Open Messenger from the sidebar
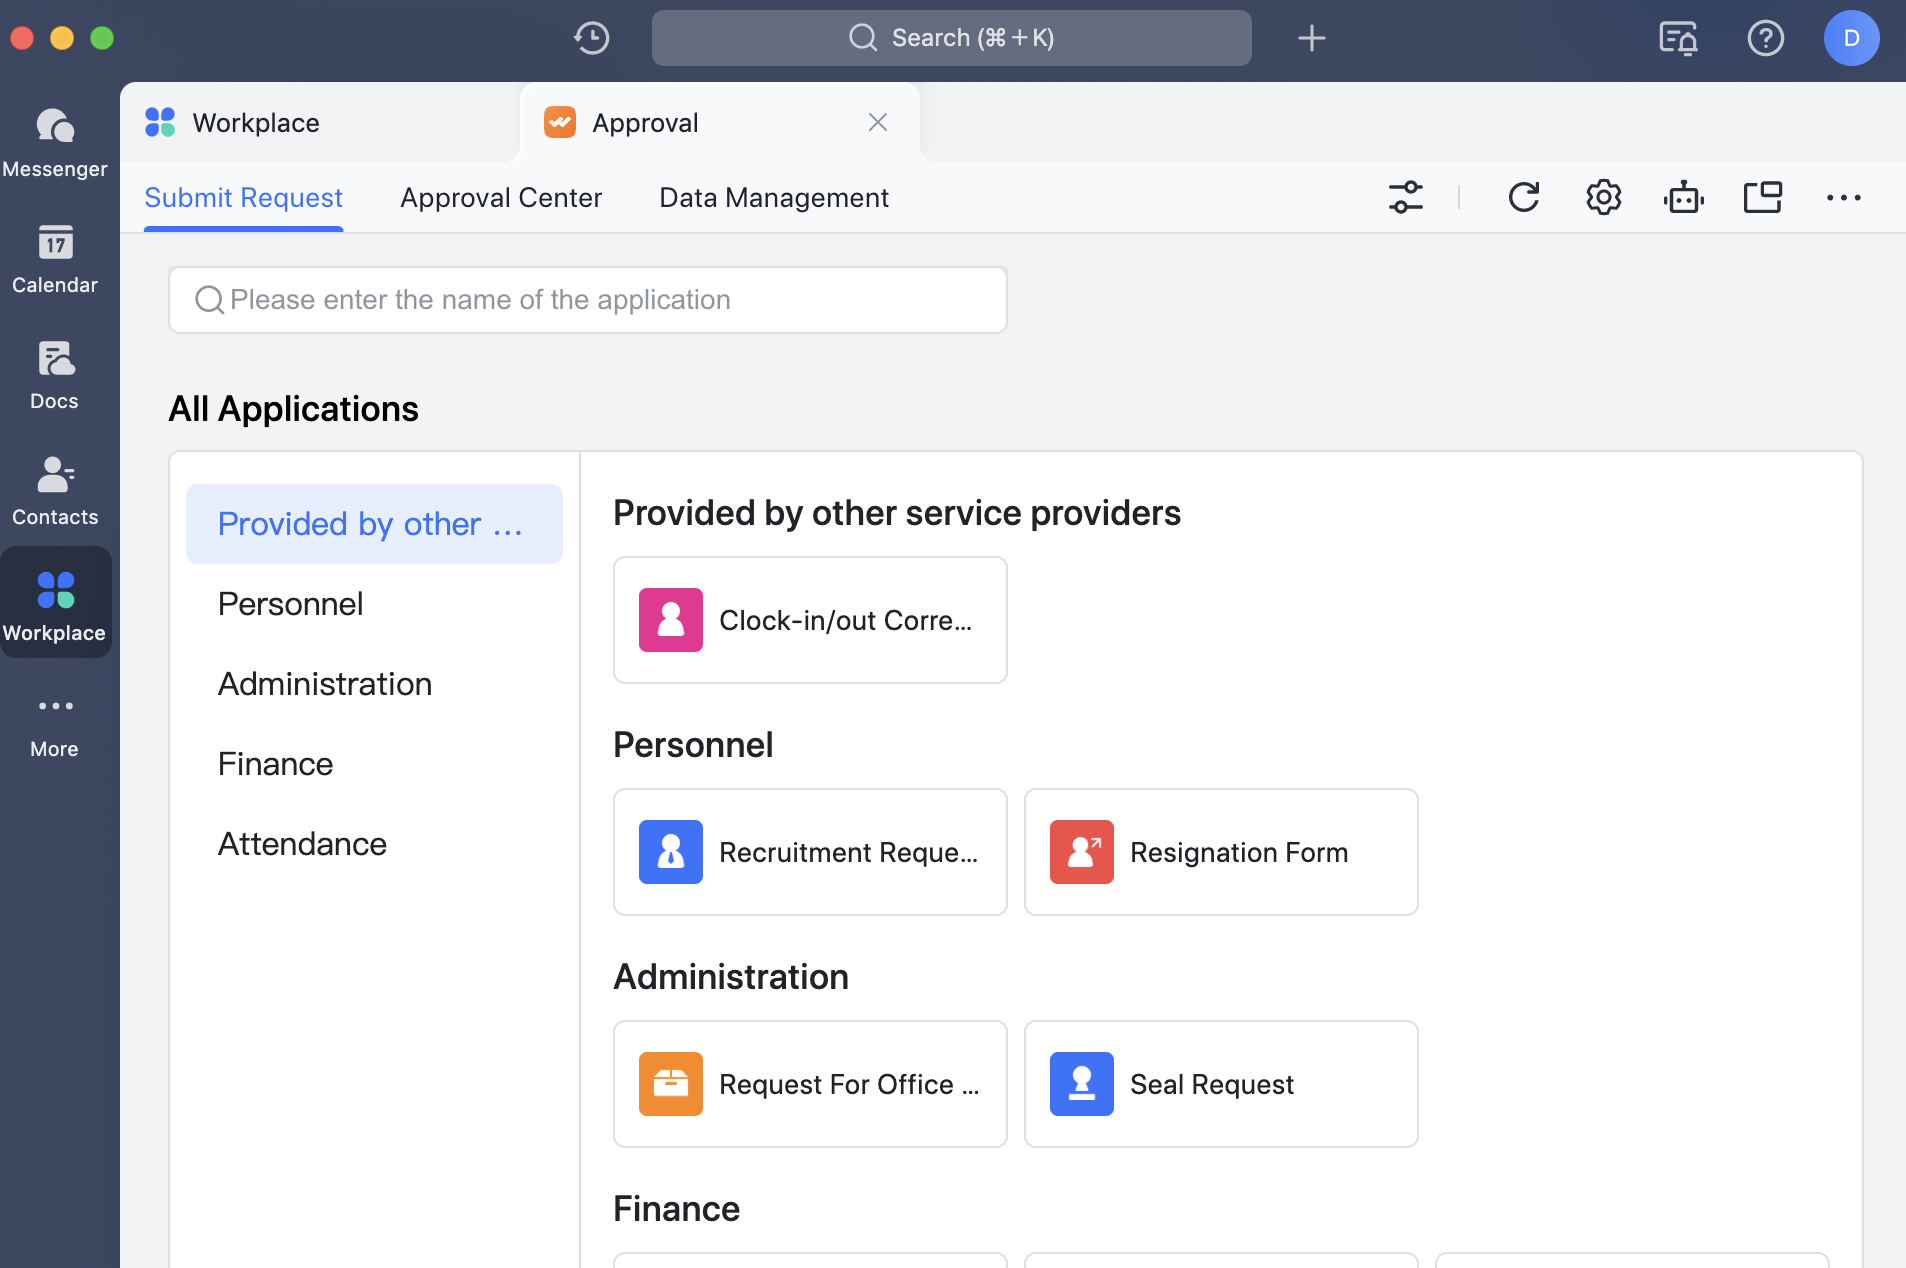The width and height of the screenshot is (1906, 1268). point(56,140)
